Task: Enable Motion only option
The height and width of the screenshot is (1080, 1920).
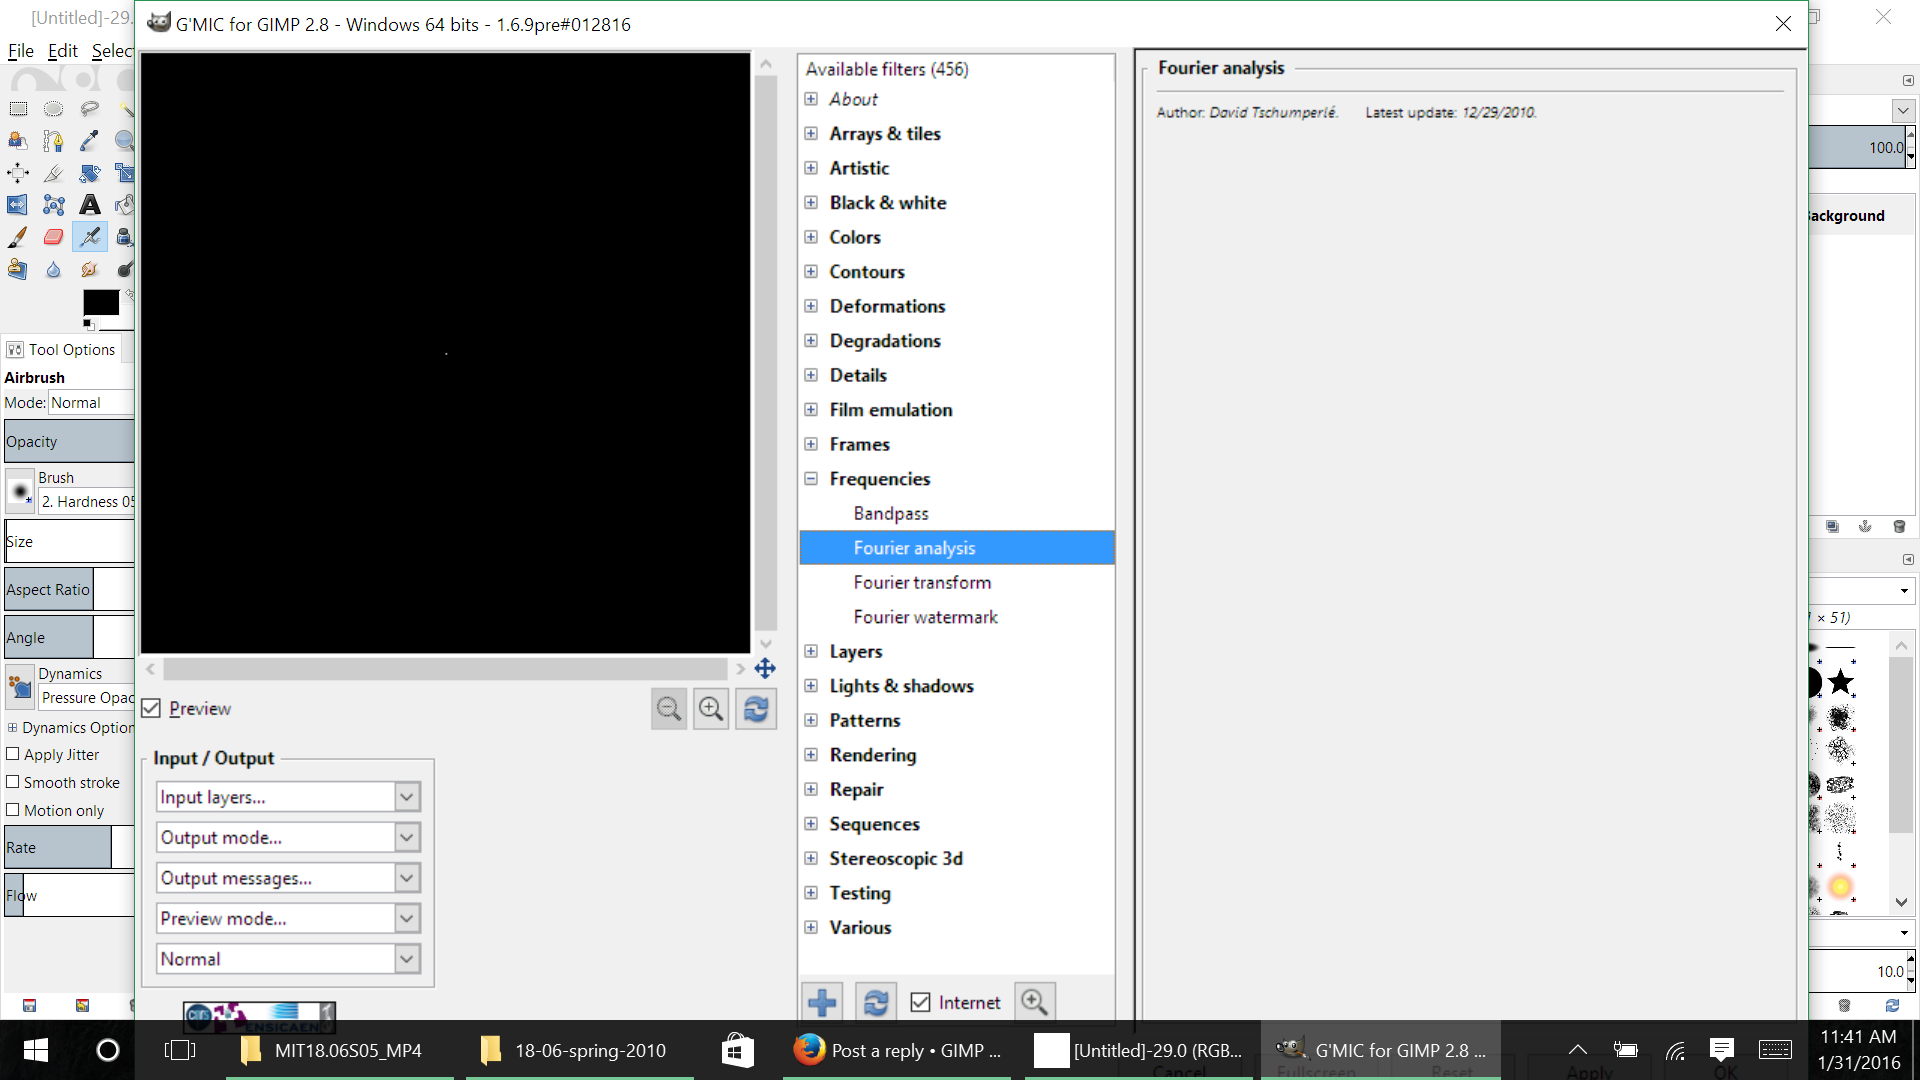Action: (x=13, y=810)
